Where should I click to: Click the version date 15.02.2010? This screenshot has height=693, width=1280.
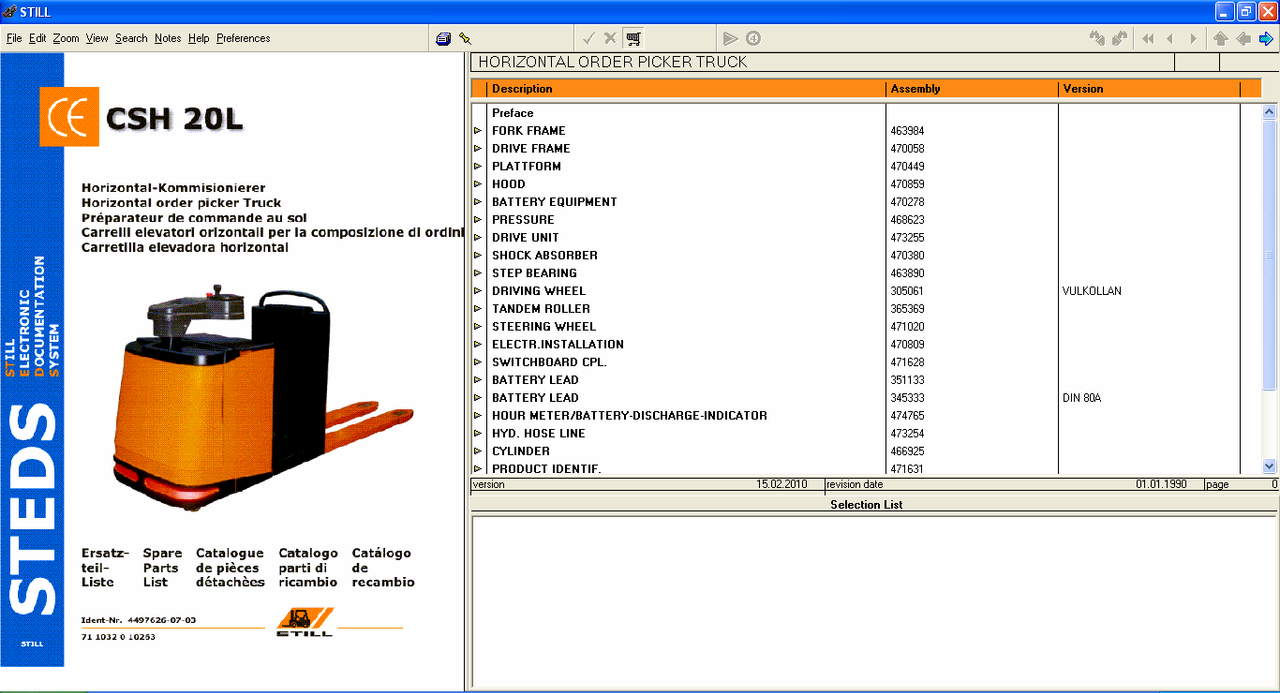(781, 485)
